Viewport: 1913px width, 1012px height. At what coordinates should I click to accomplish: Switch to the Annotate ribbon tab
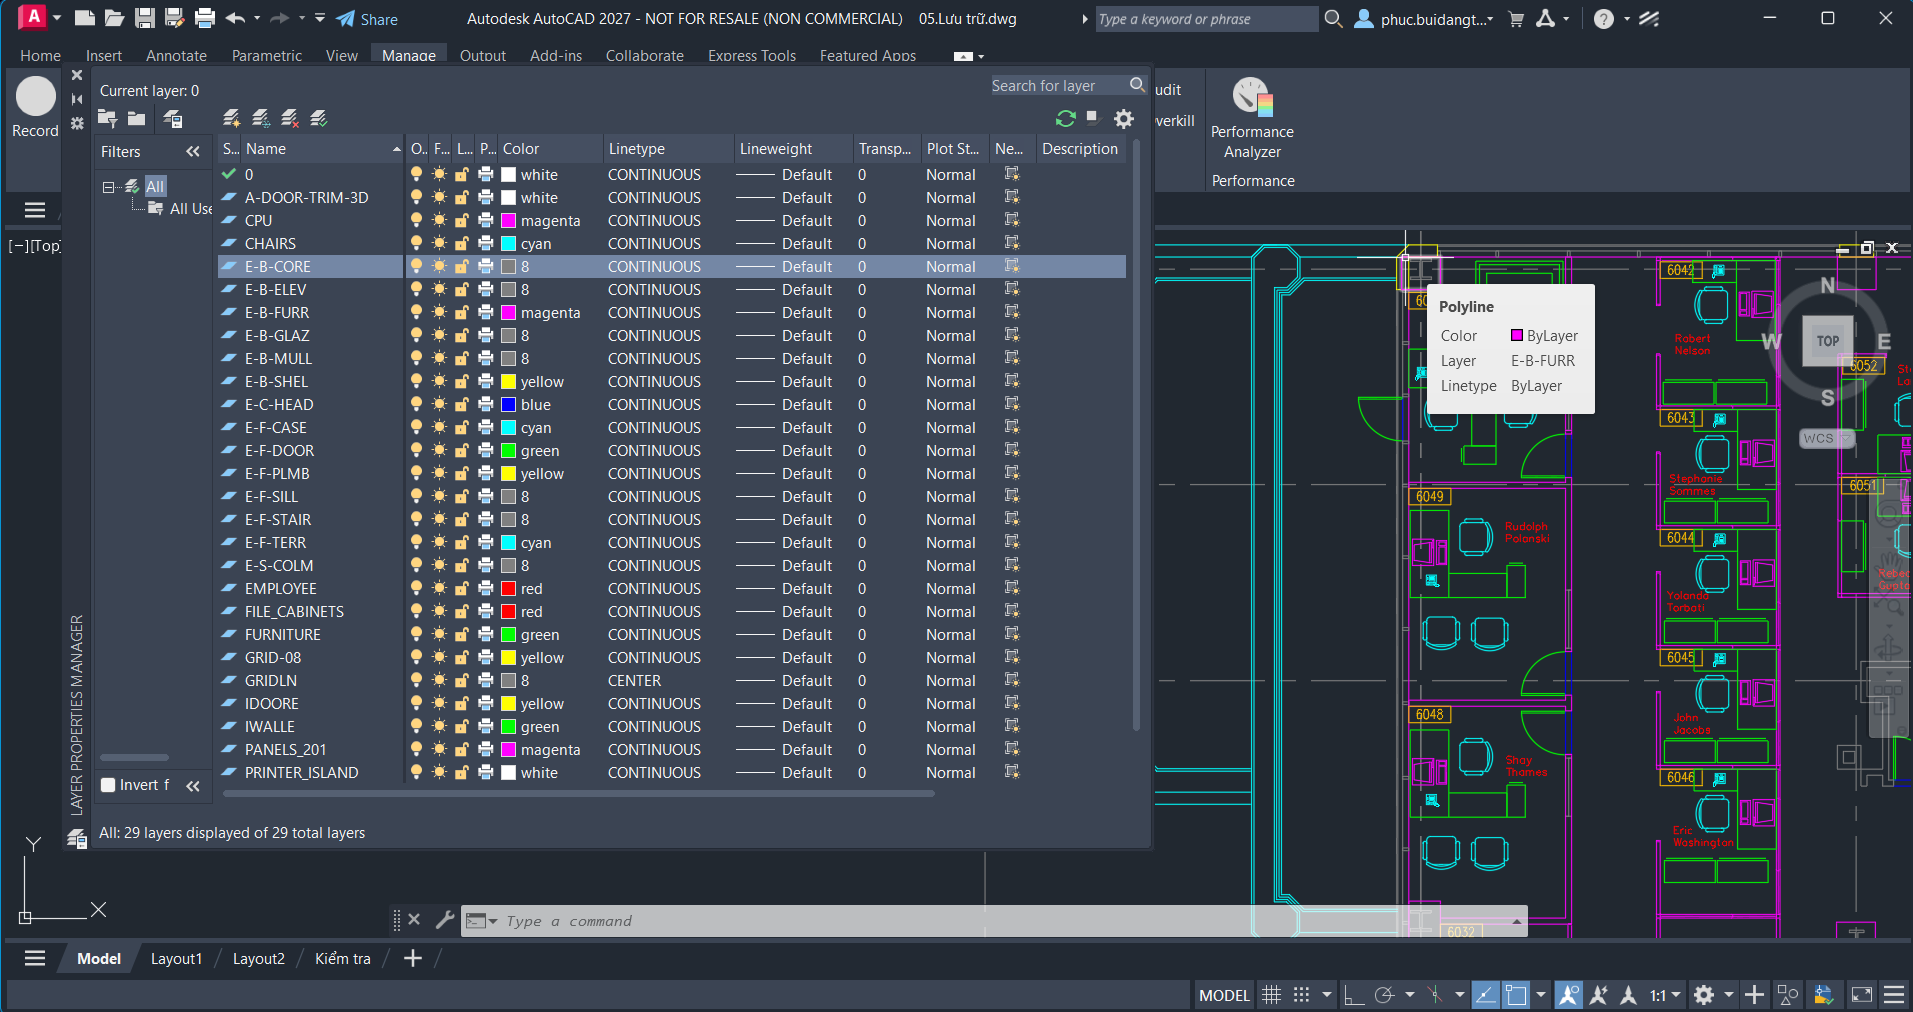176,56
